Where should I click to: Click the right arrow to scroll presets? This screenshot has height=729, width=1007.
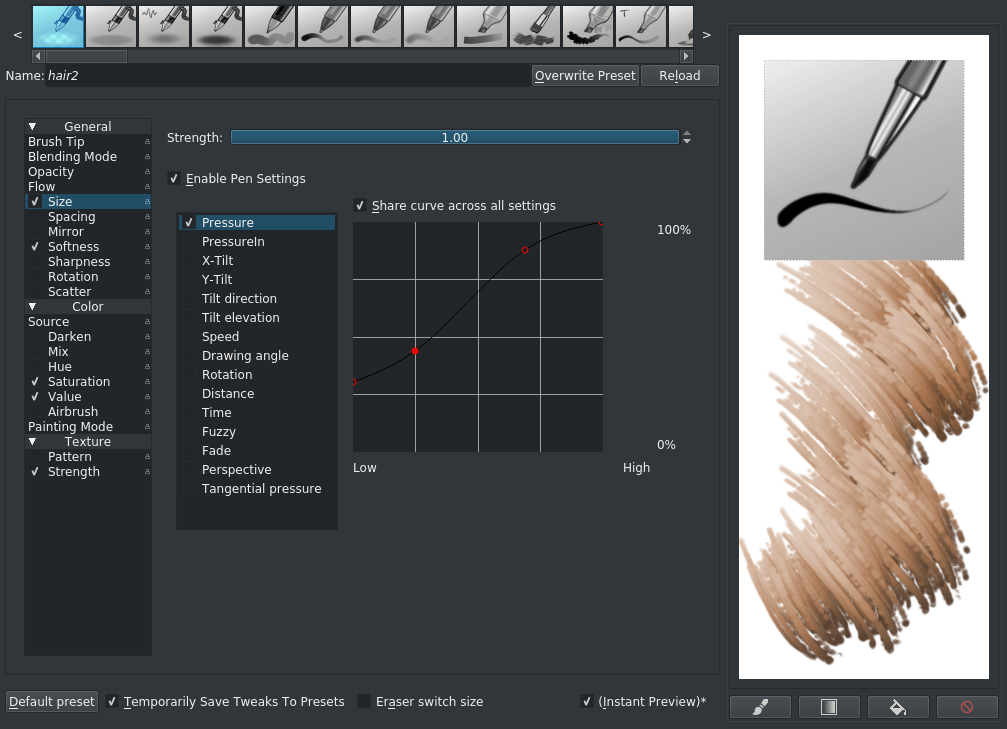point(706,34)
